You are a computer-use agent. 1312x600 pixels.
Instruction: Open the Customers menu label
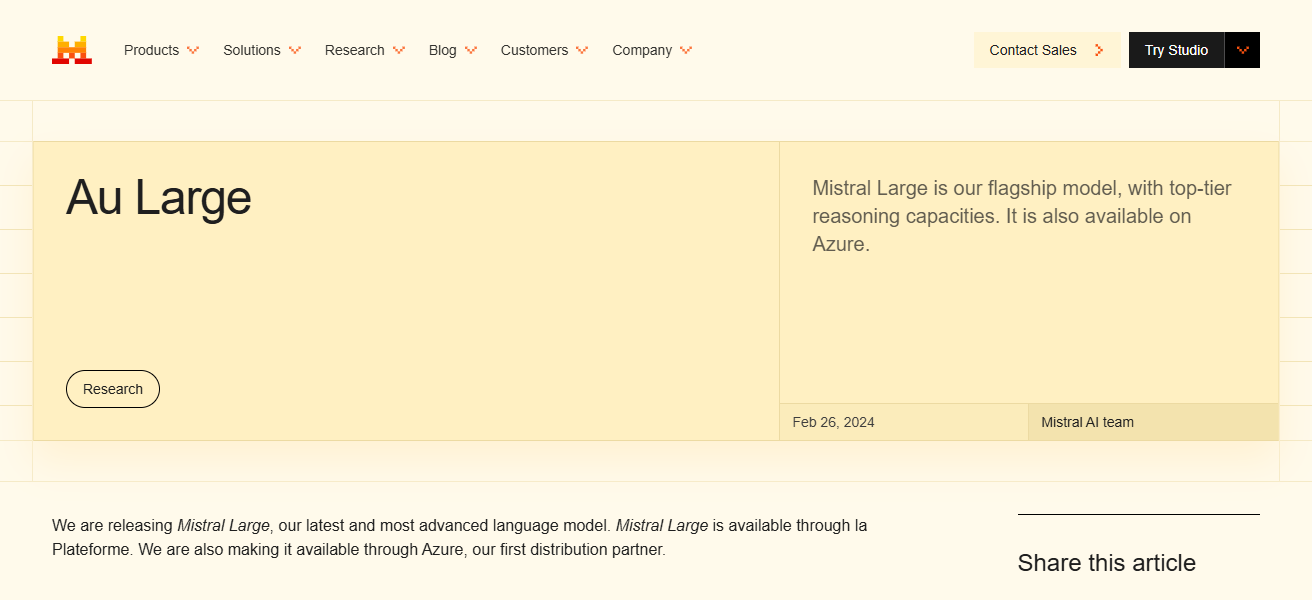pos(534,50)
